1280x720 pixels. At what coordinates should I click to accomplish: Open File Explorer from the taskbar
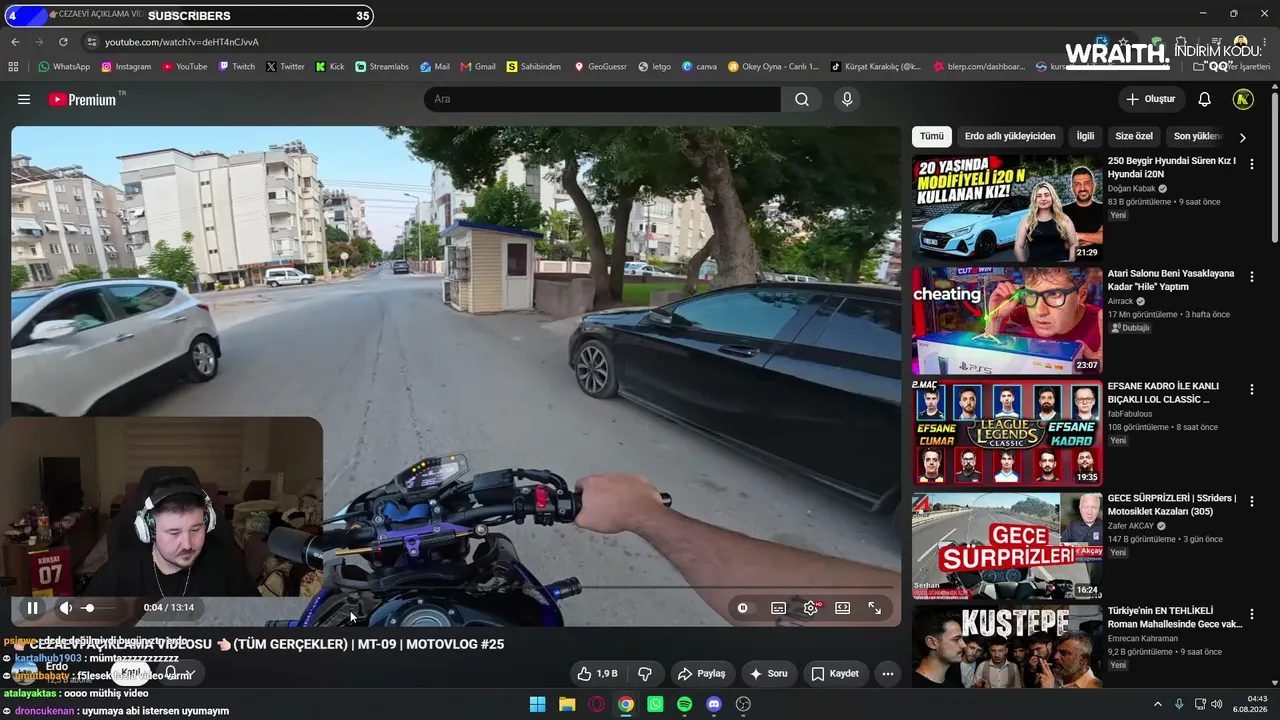pyautogui.click(x=567, y=704)
